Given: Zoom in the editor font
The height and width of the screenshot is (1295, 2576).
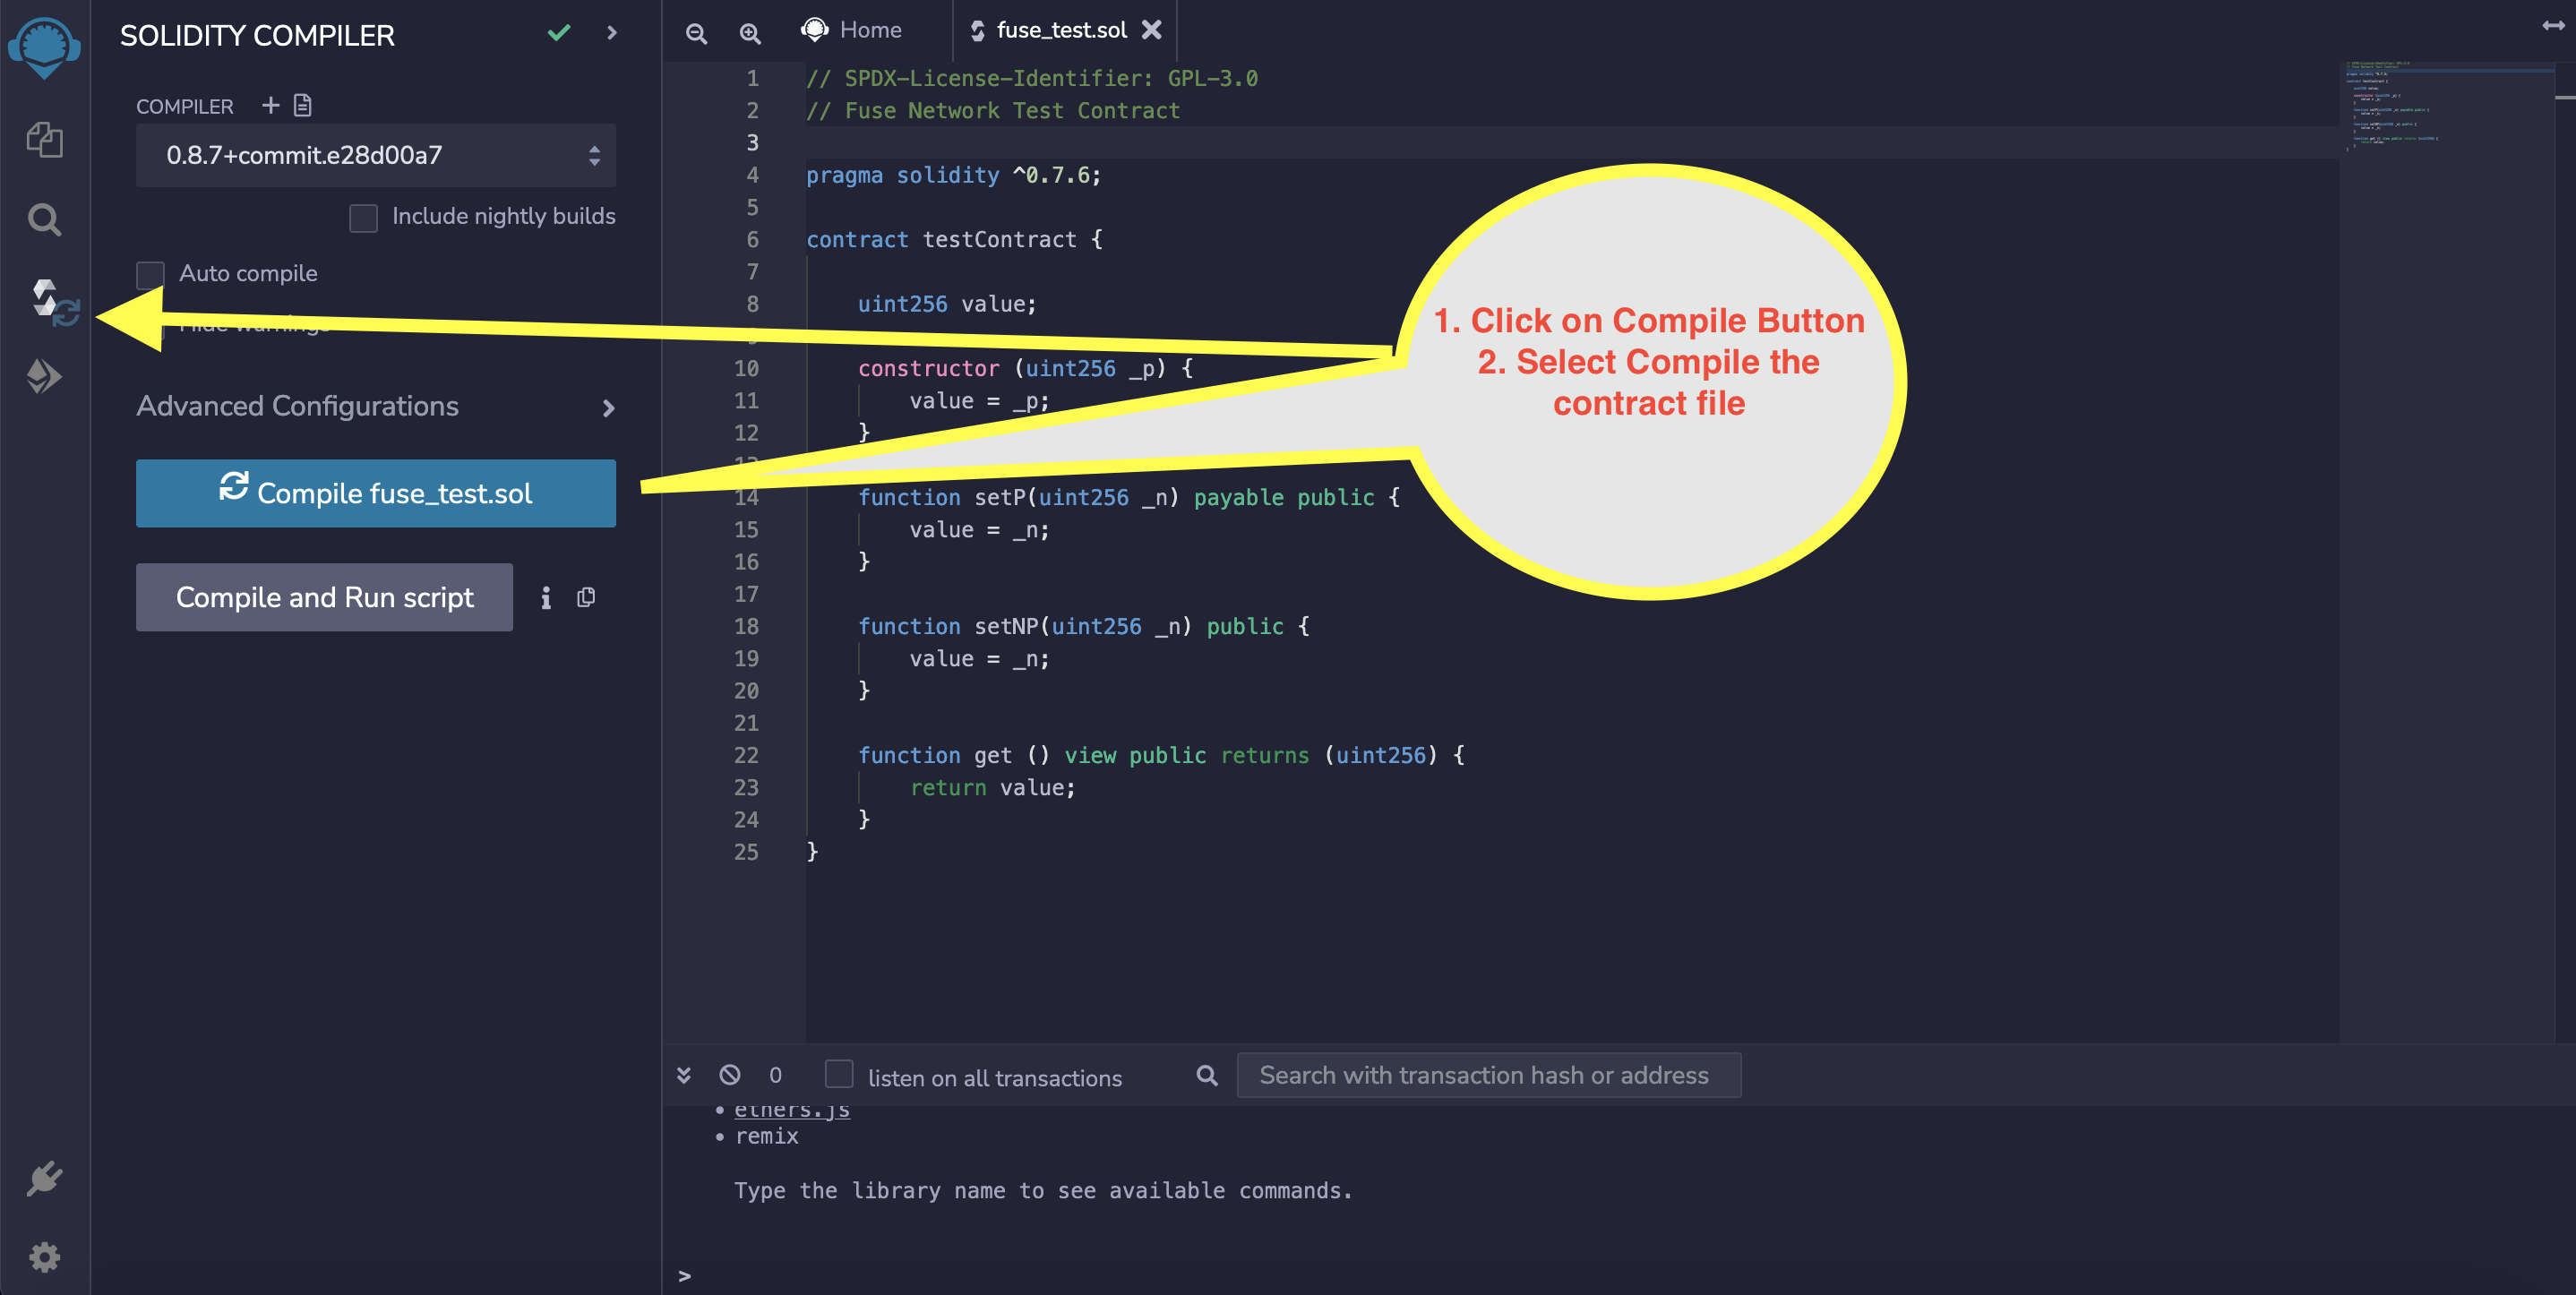Looking at the screenshot, I should (x=749, y=33).
